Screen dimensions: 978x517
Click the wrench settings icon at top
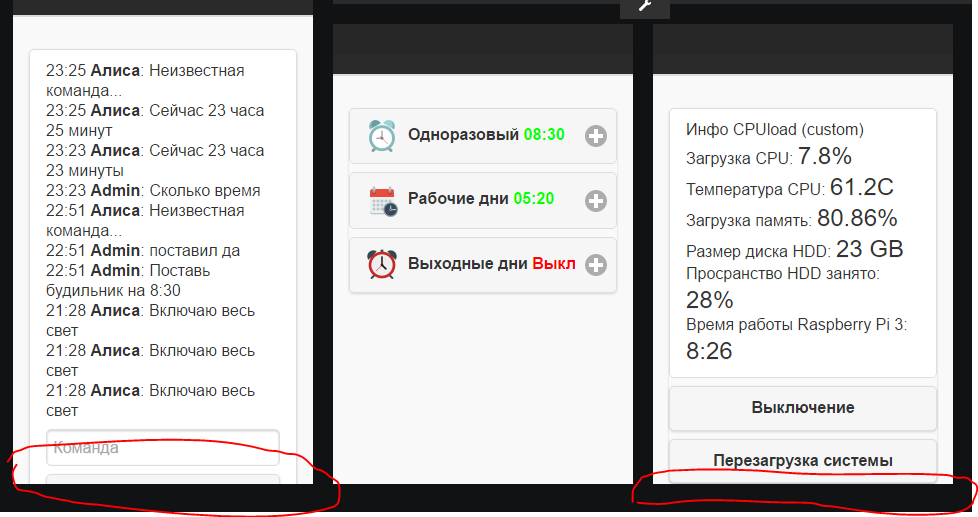coord(645,6)
